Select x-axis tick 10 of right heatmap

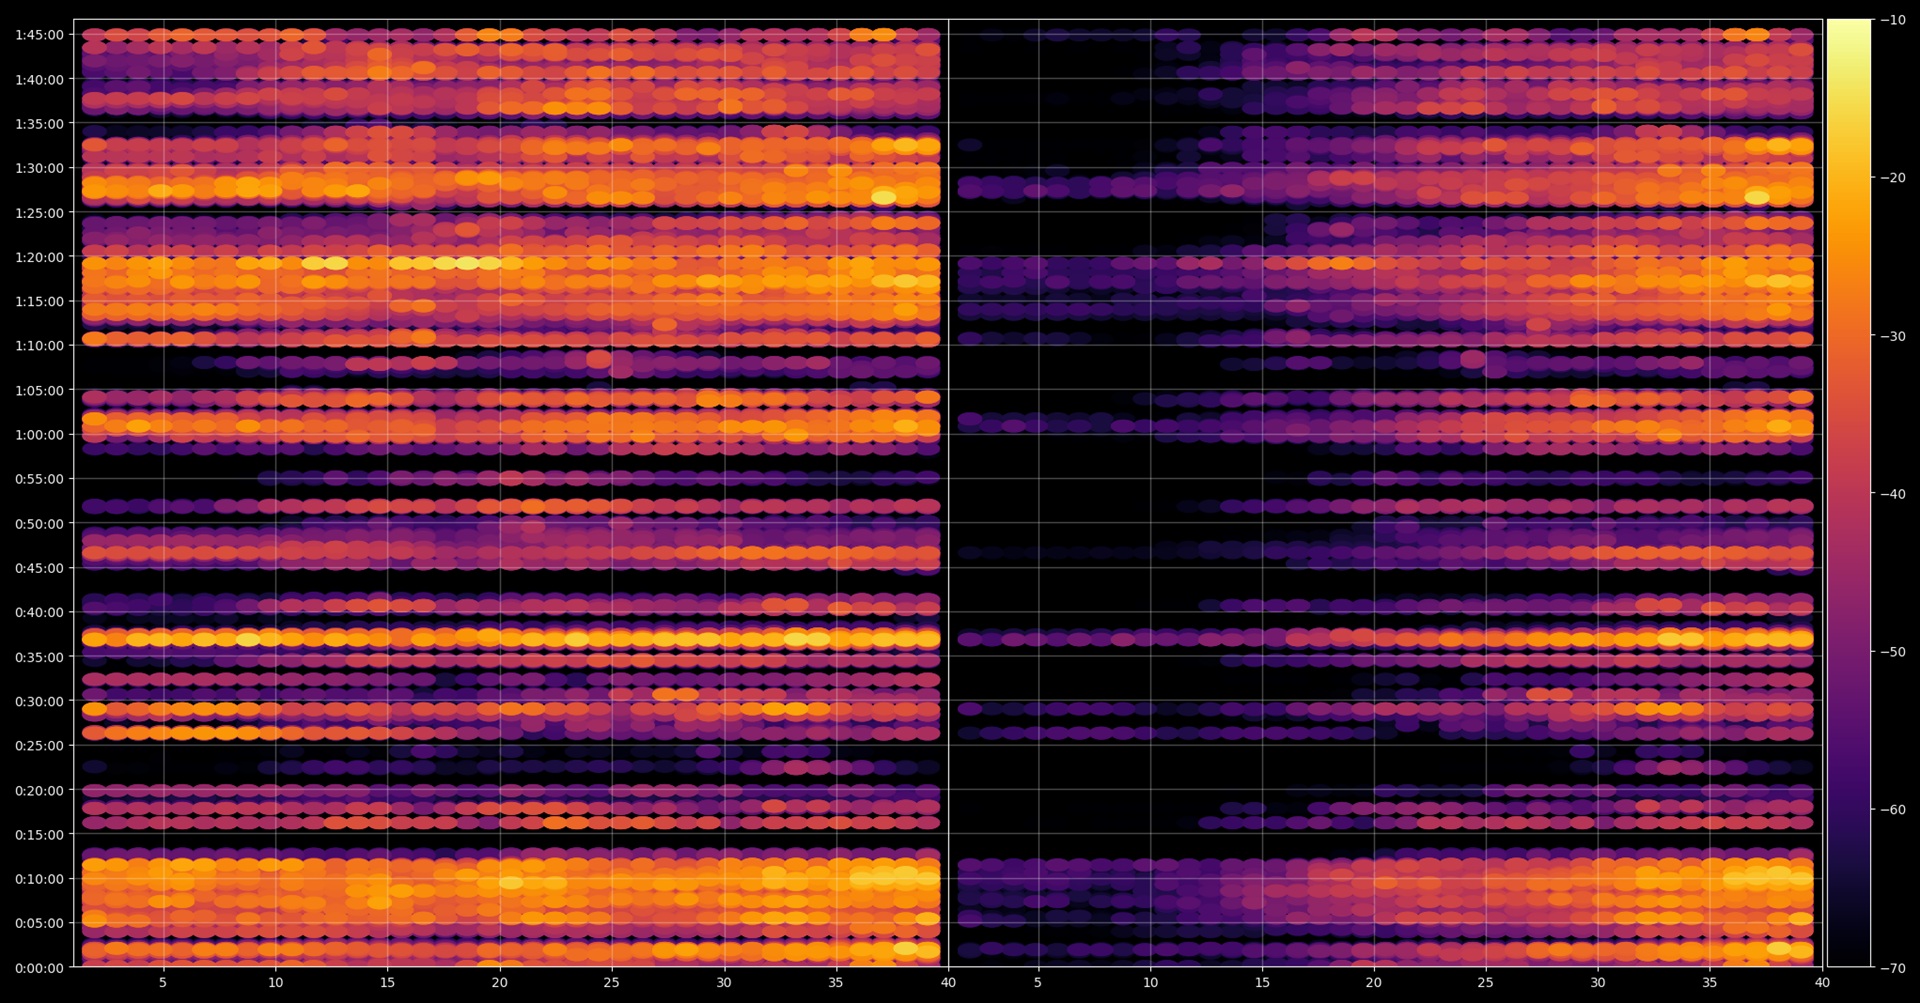[1150, 983]
